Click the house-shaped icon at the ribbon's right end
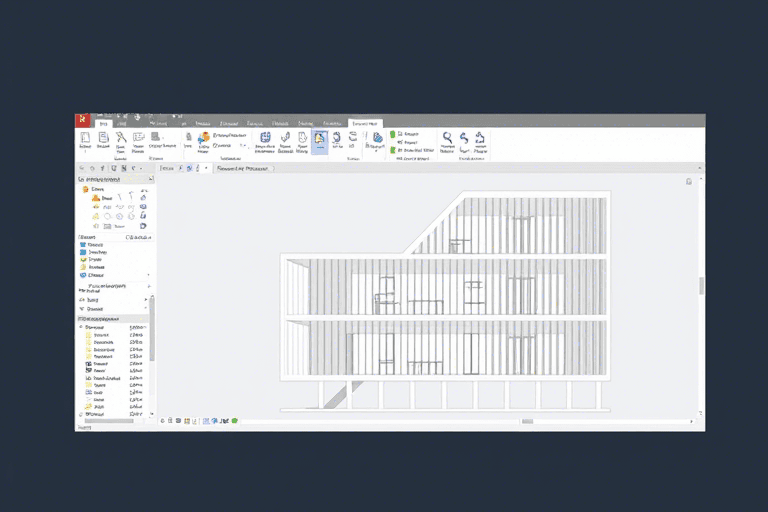This screenshot has height=512, width=768. pos(480,138)
